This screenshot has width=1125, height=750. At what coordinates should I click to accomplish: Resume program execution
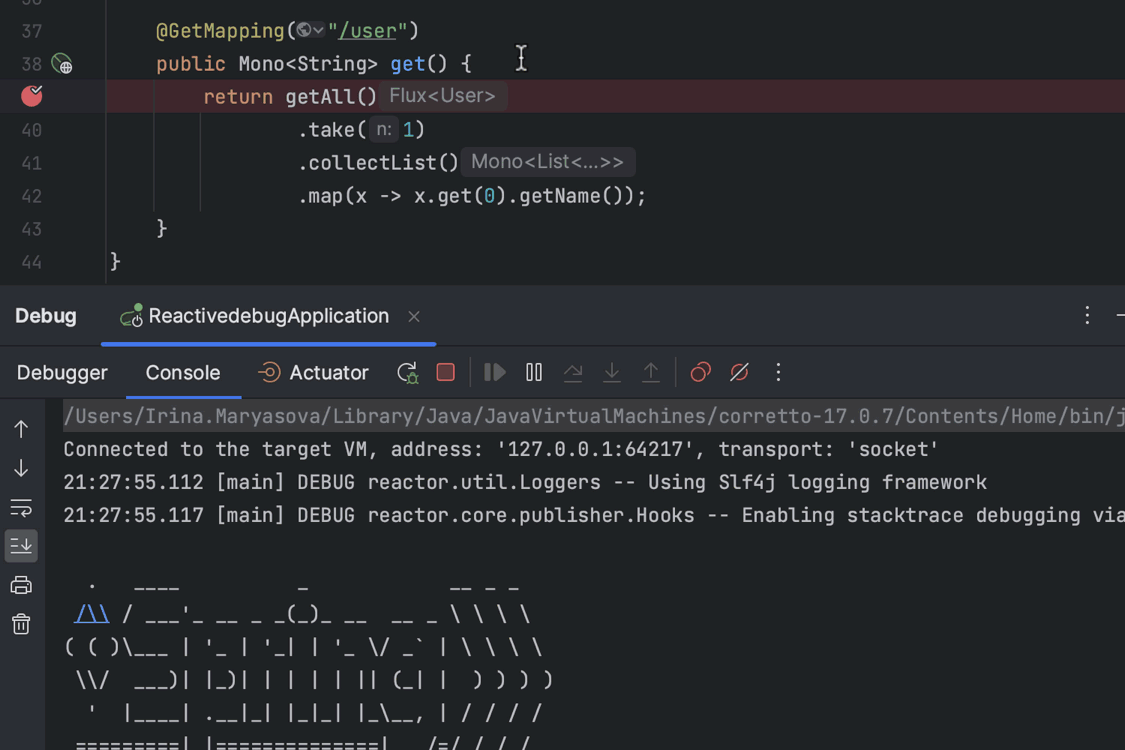494,372
